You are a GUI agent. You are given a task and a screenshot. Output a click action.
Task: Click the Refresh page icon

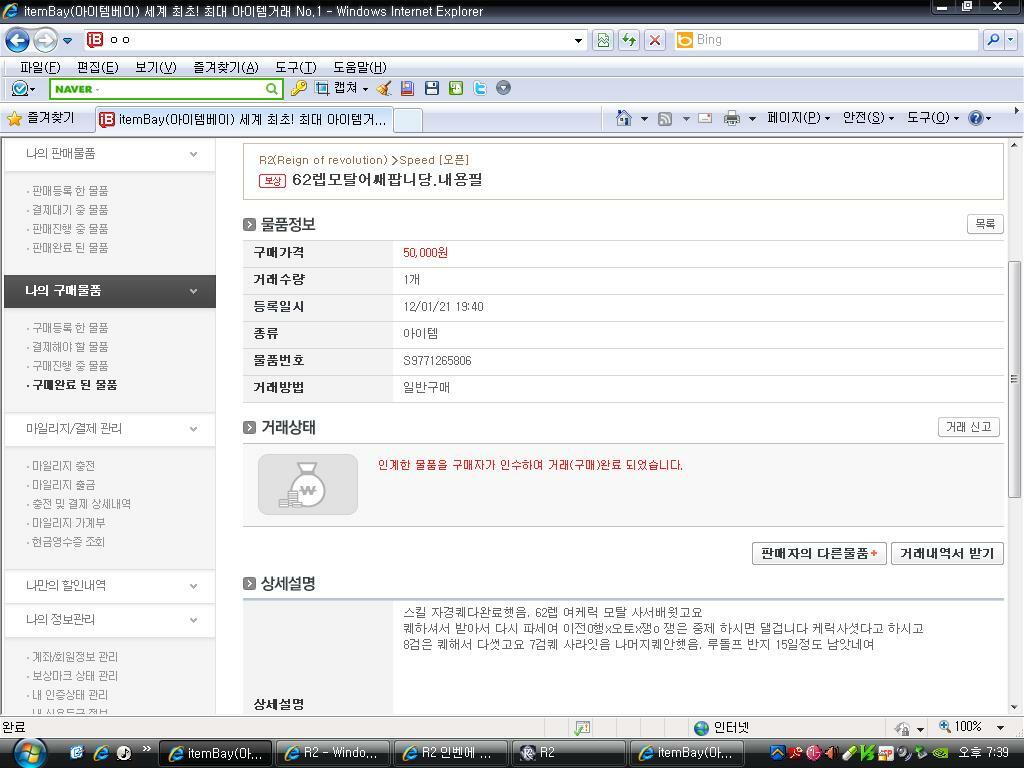point(629,40)
